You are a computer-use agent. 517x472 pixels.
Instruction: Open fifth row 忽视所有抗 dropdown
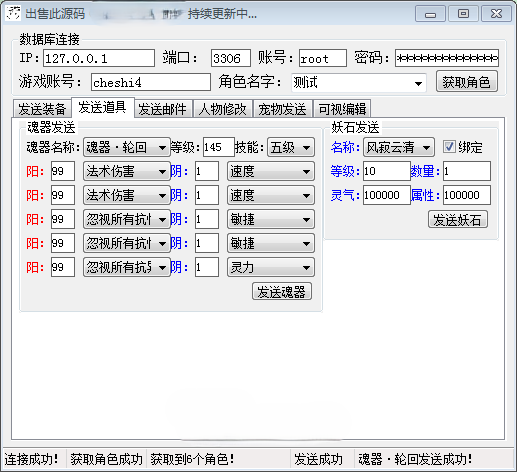(x=127, y=267)
